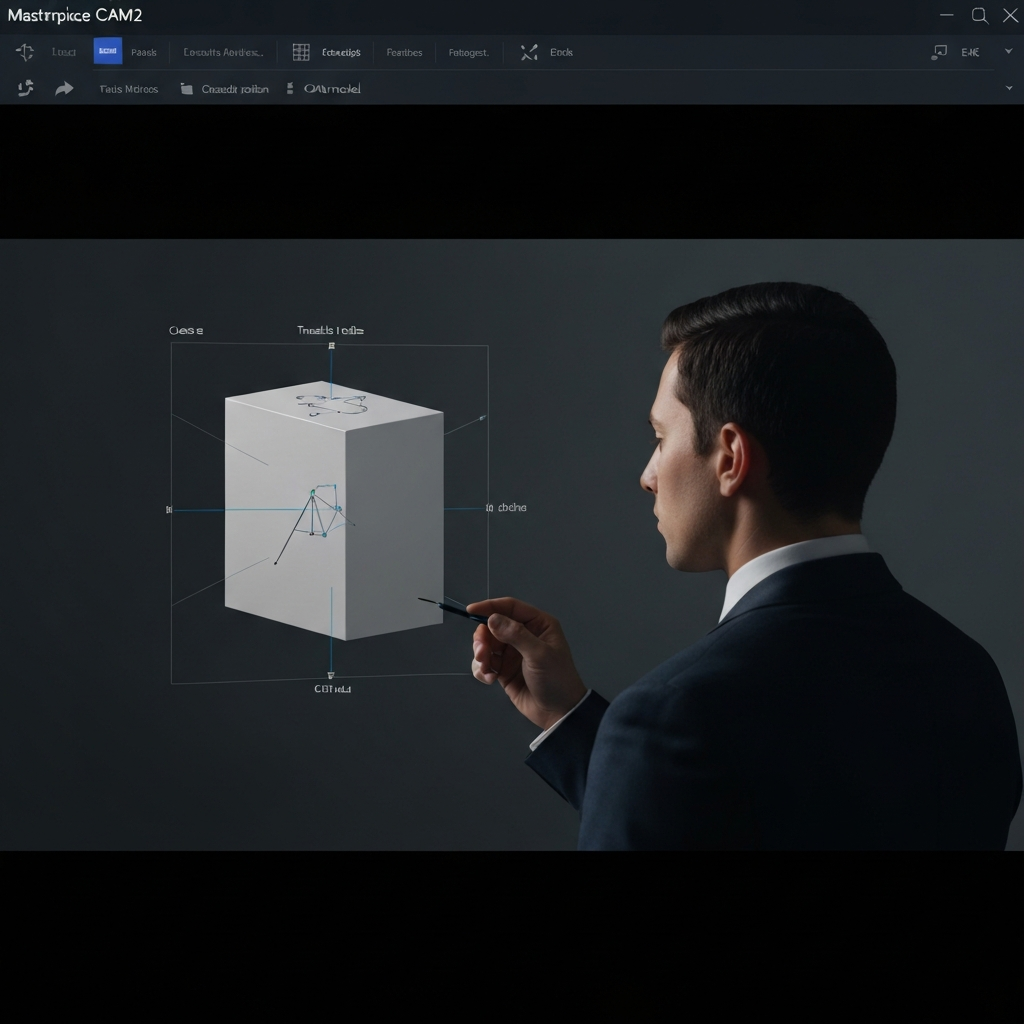The image size is (1024, 1024).
Task: Expand the Layouts Address dropdown in the toolbar
Action: point(222,51)
